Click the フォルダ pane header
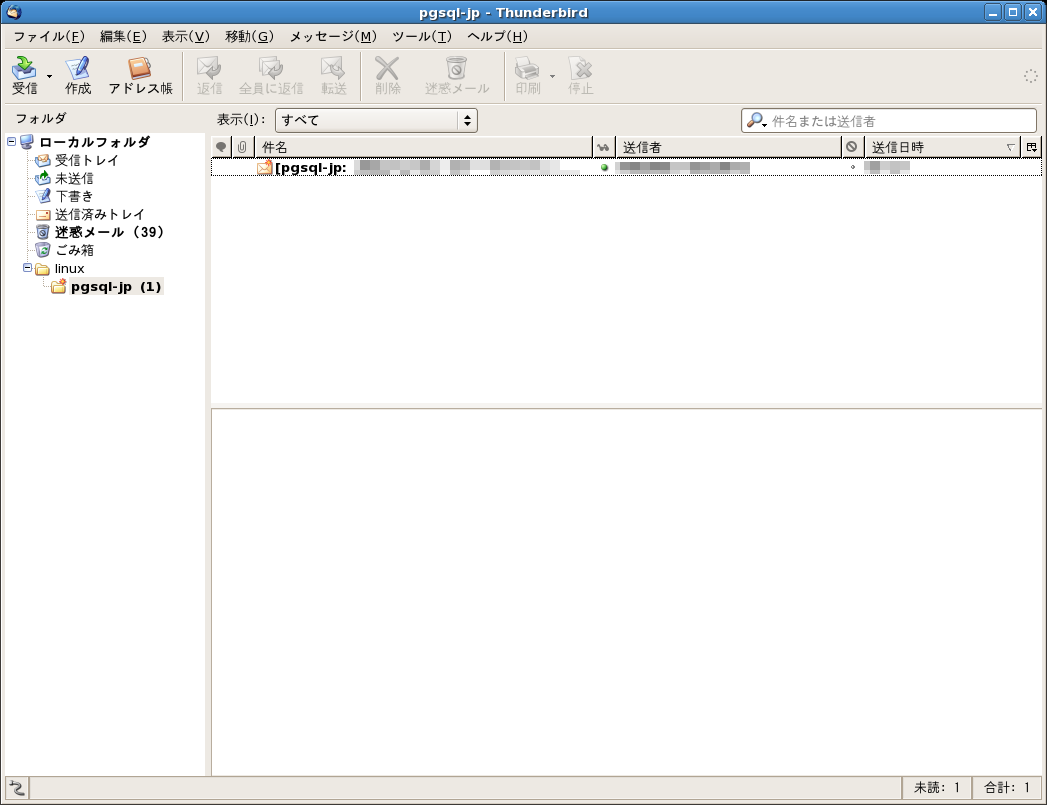1047x805 pixels. pos(41,118)
